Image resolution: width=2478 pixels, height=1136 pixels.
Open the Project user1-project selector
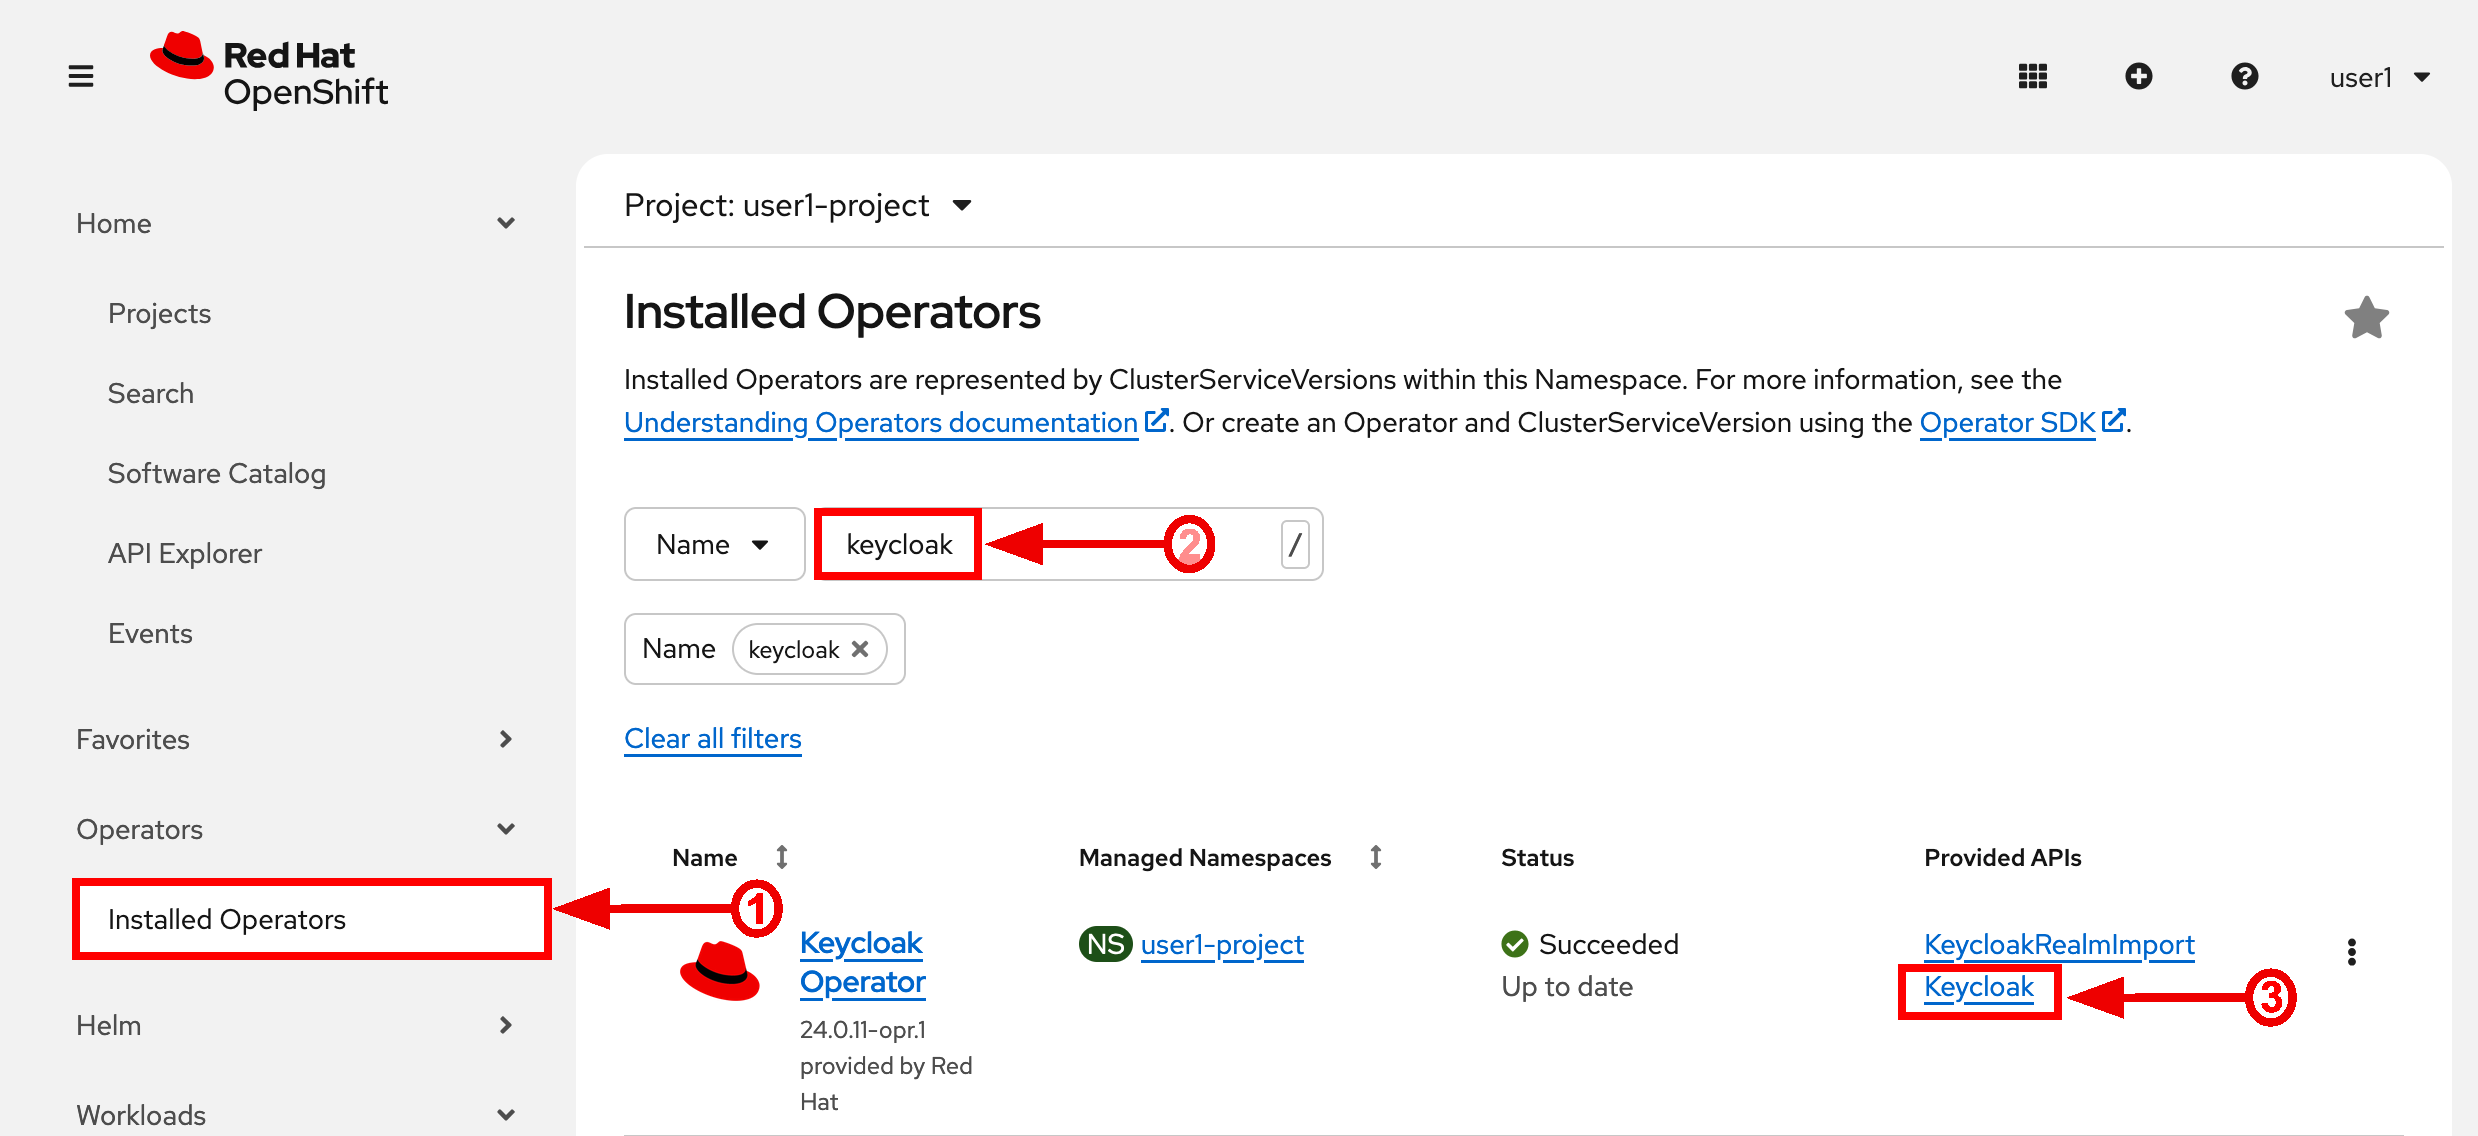coord(797,206)
